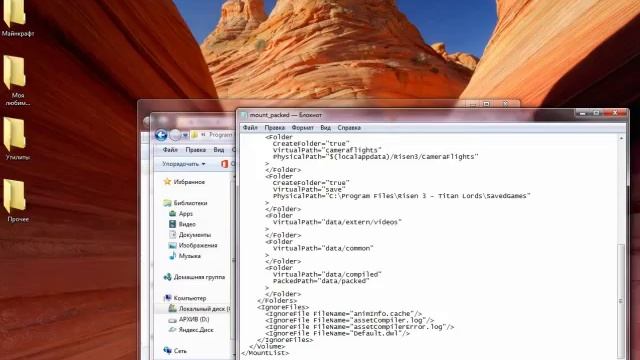This screenshot has height=360, width=640.
Task: Select the Изображения library entry
Action: tap(198, 245)
